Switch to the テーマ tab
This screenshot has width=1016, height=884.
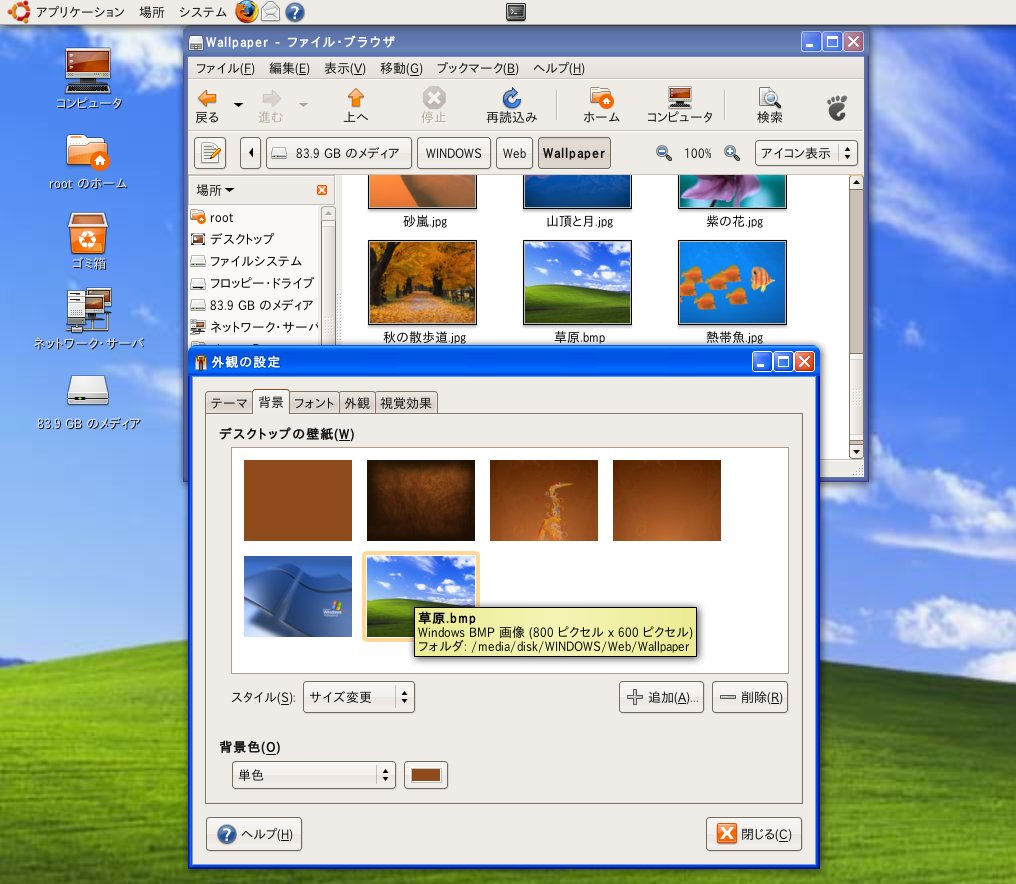[x=229, y=403]
